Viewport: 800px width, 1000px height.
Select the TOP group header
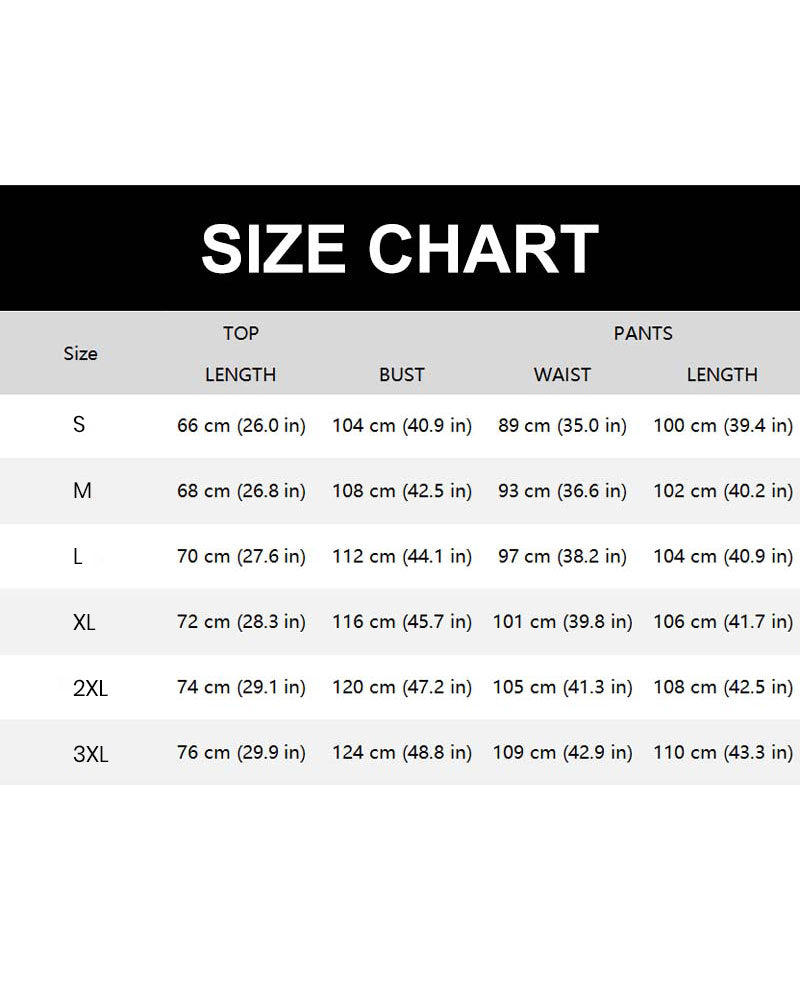241,333
